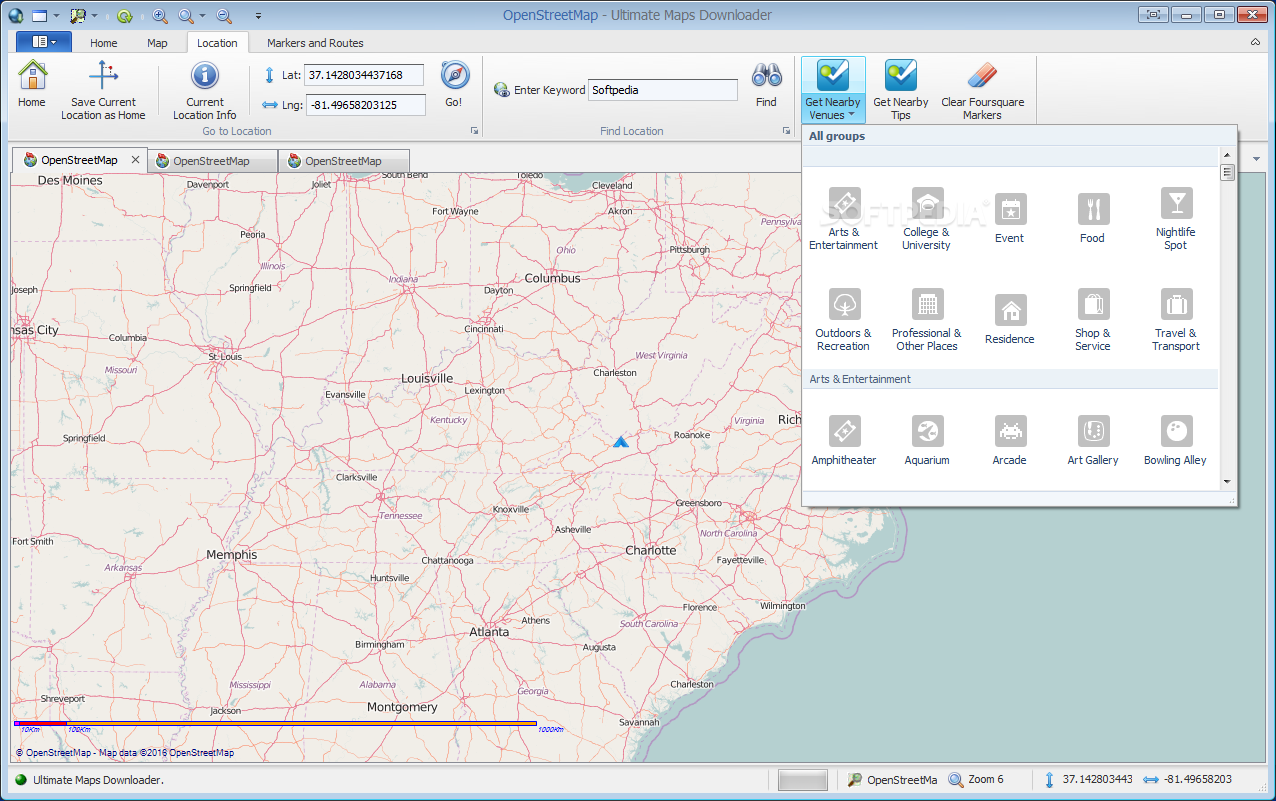Image resolution: width=1276 pixels, height=801 pixels.
Task: Click the venues list scroll down arrow
Action: pyautogui.click(x=1227, y=482)
